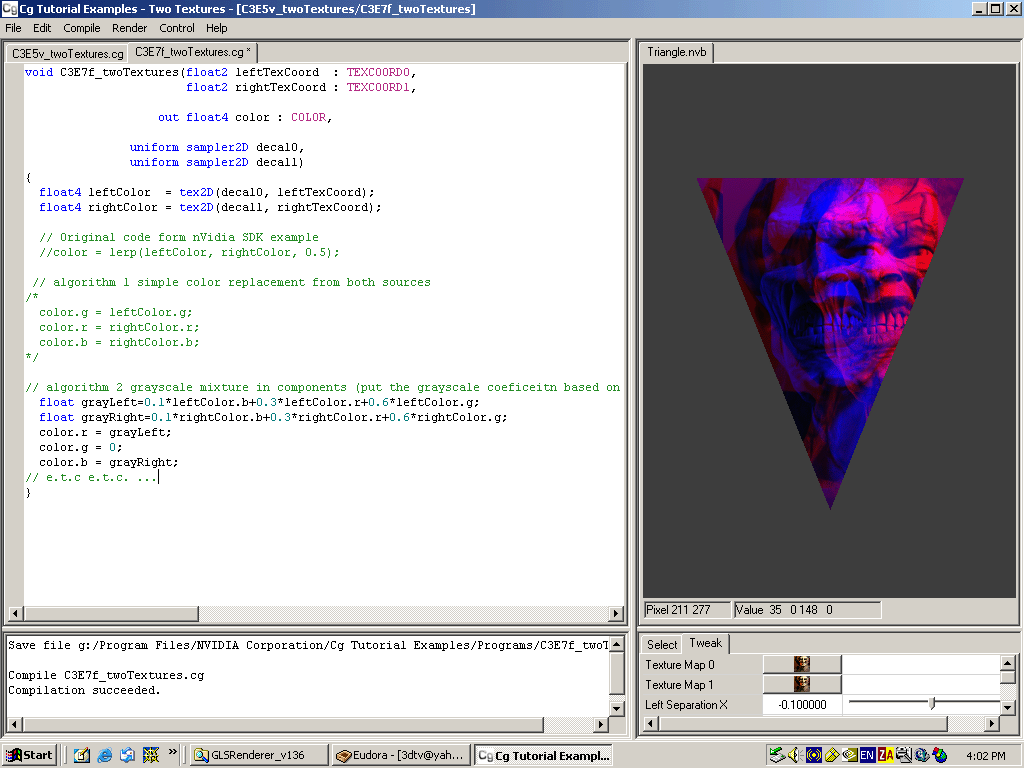Open the Help menu

(x=216, y=28)
